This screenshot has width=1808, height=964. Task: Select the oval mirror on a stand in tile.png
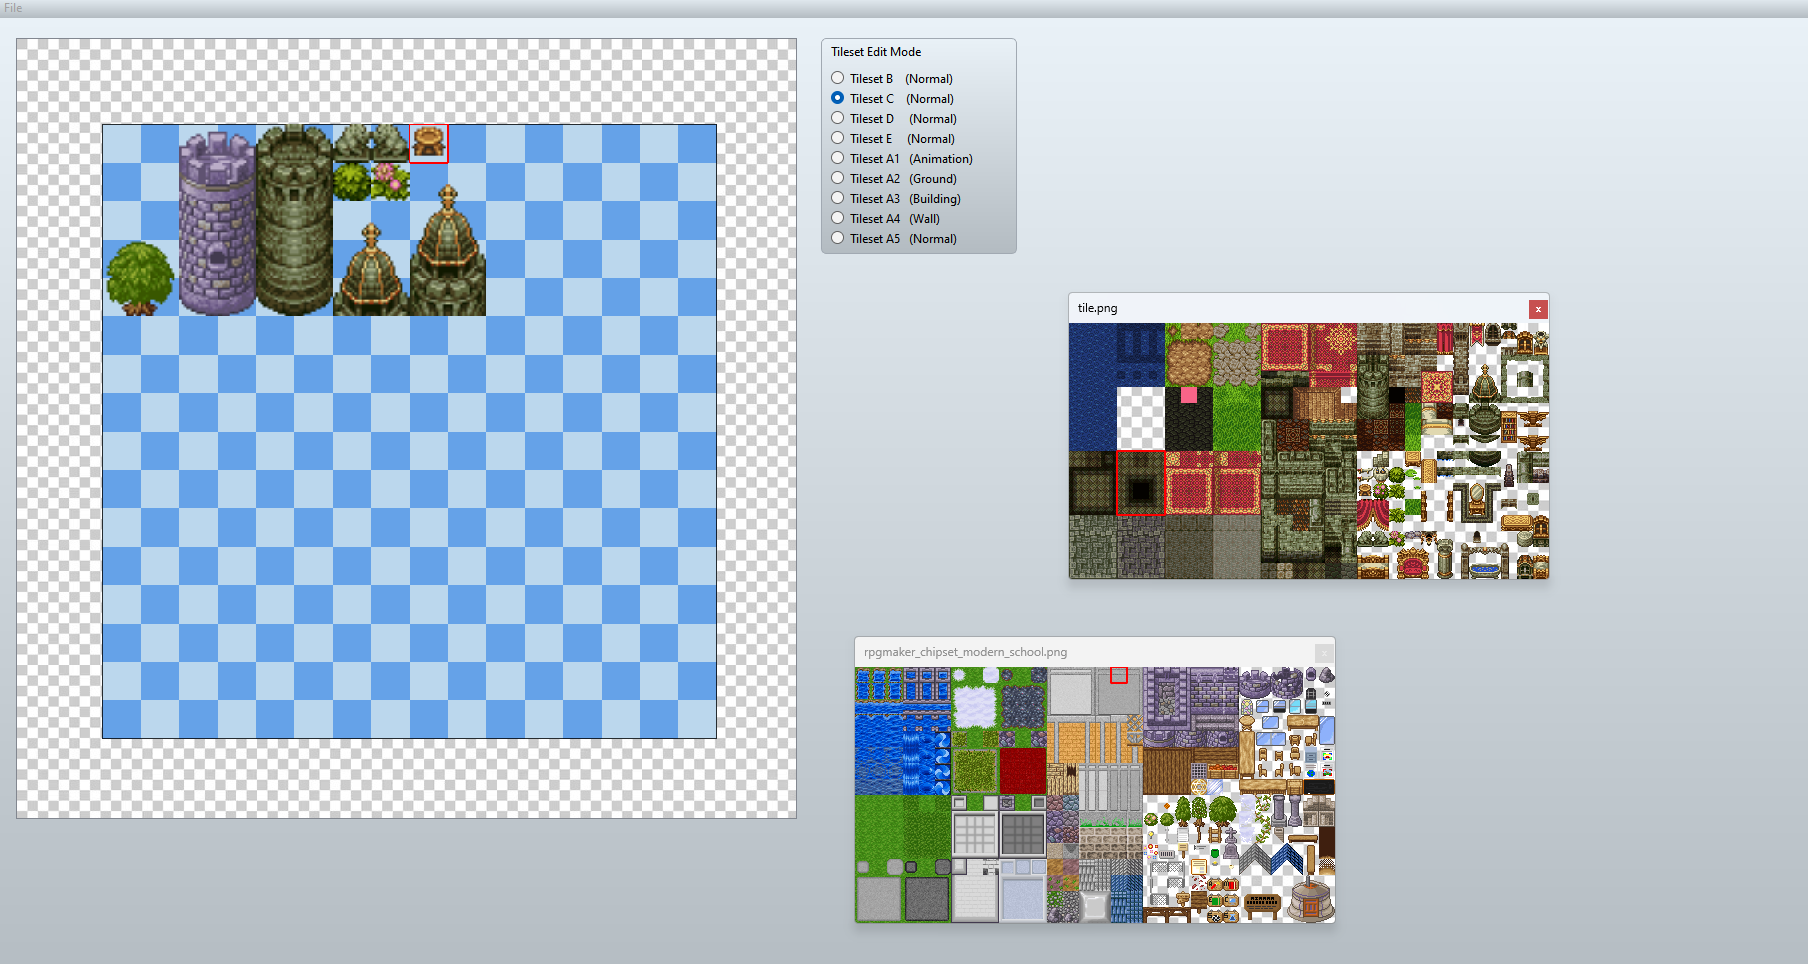[x=1476, y=500]
